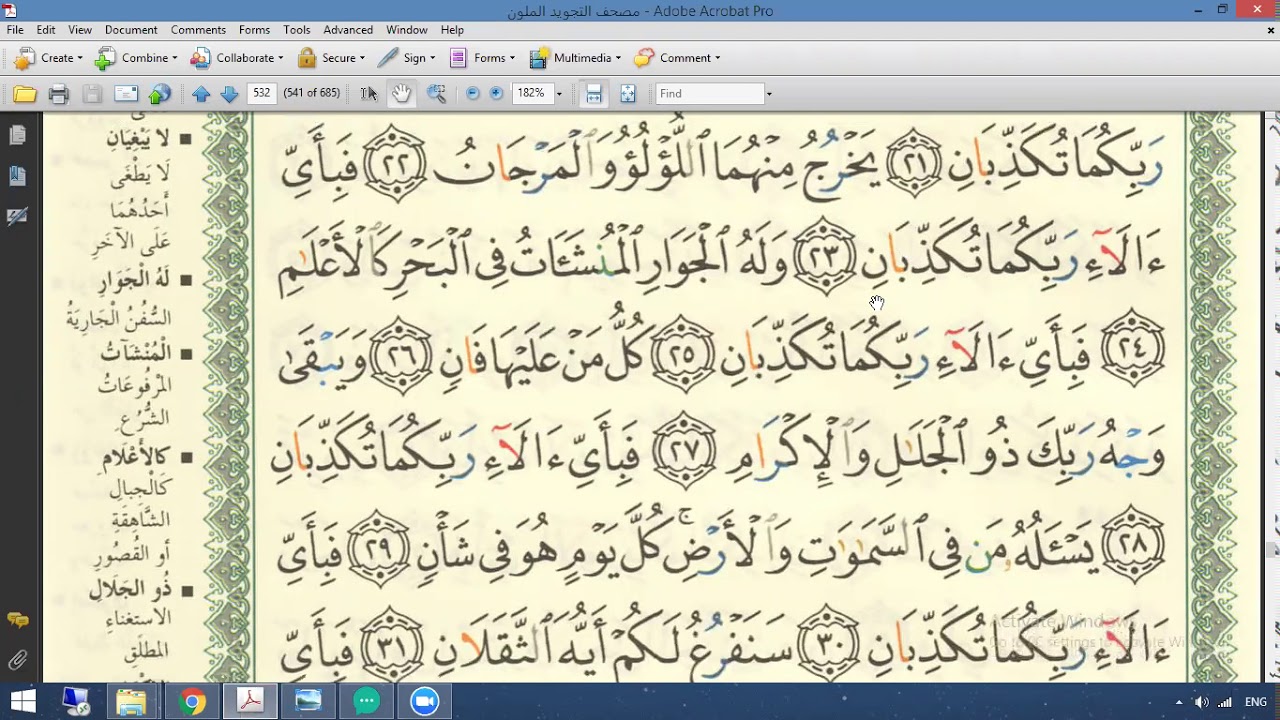Click the vertical scrollbar thumb

point(1271,549)
